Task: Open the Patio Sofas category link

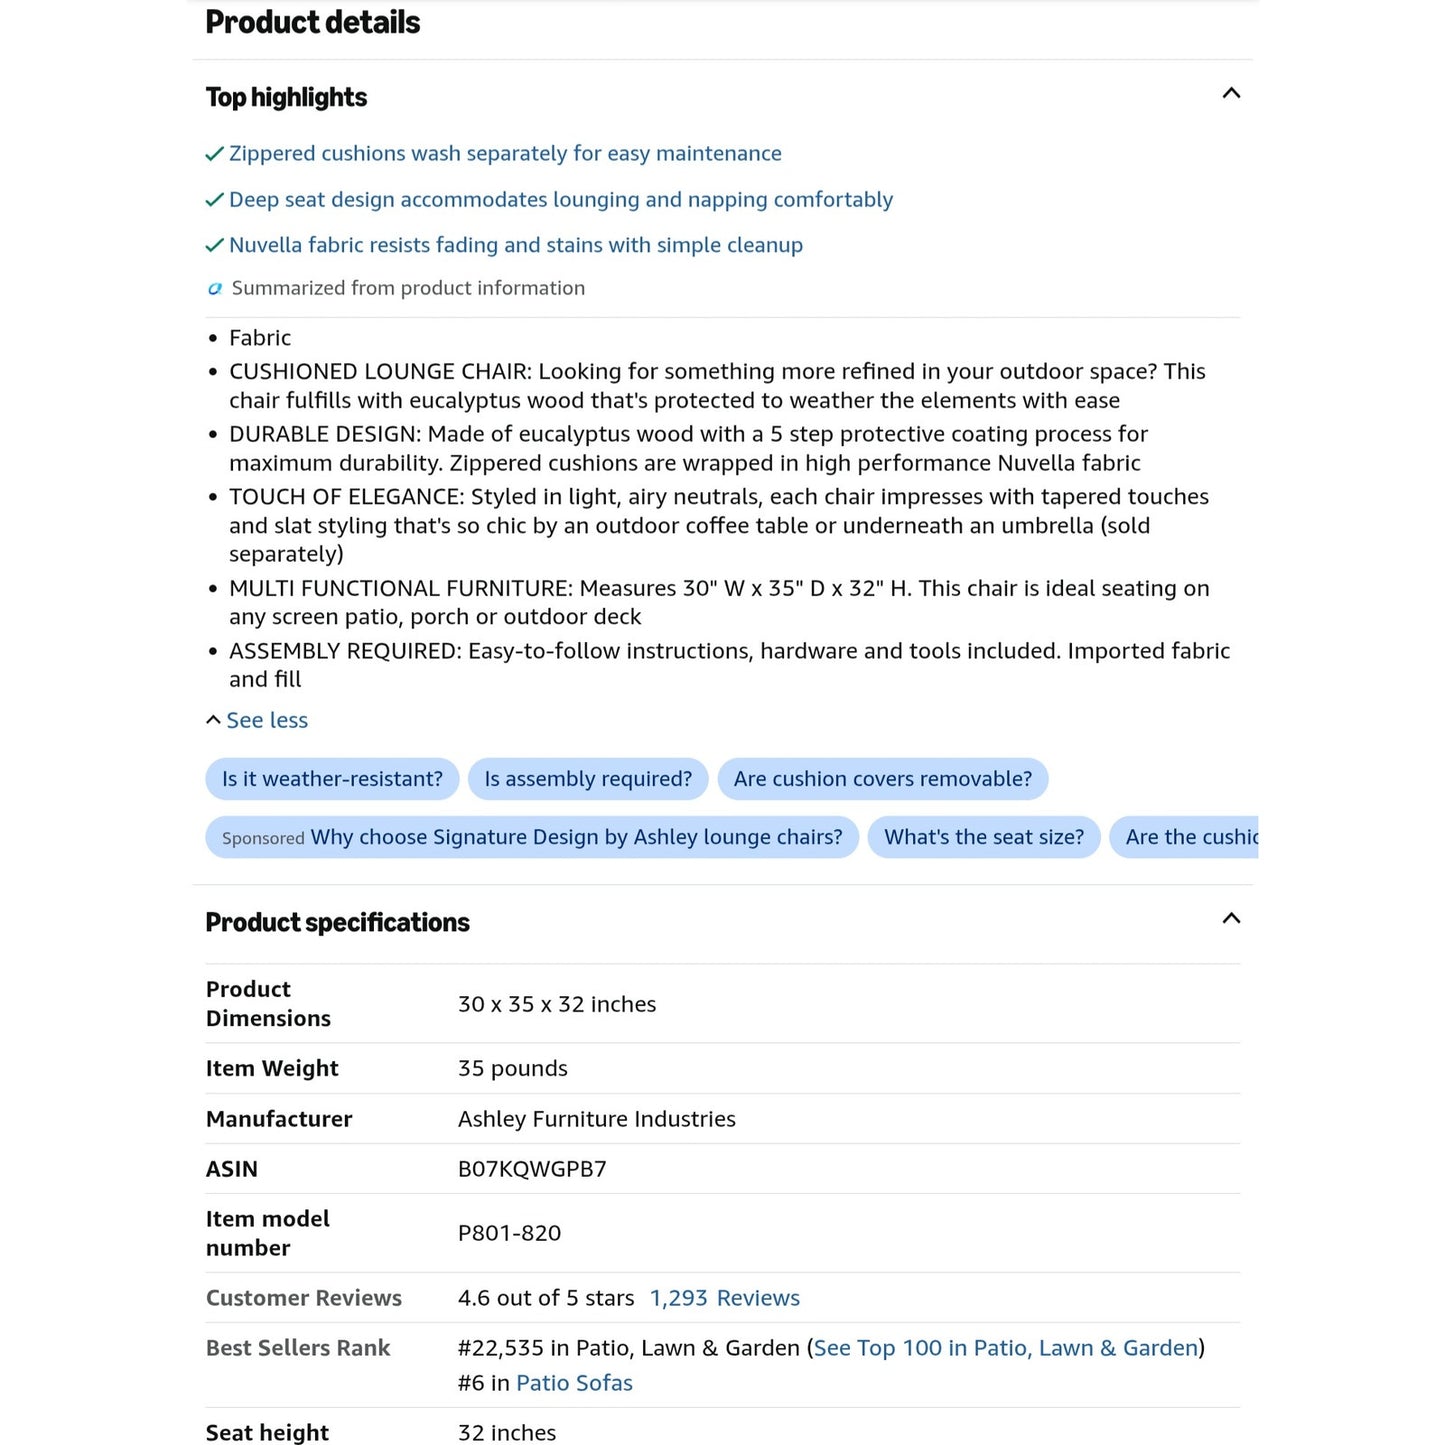Action: tap(574, 1383)
